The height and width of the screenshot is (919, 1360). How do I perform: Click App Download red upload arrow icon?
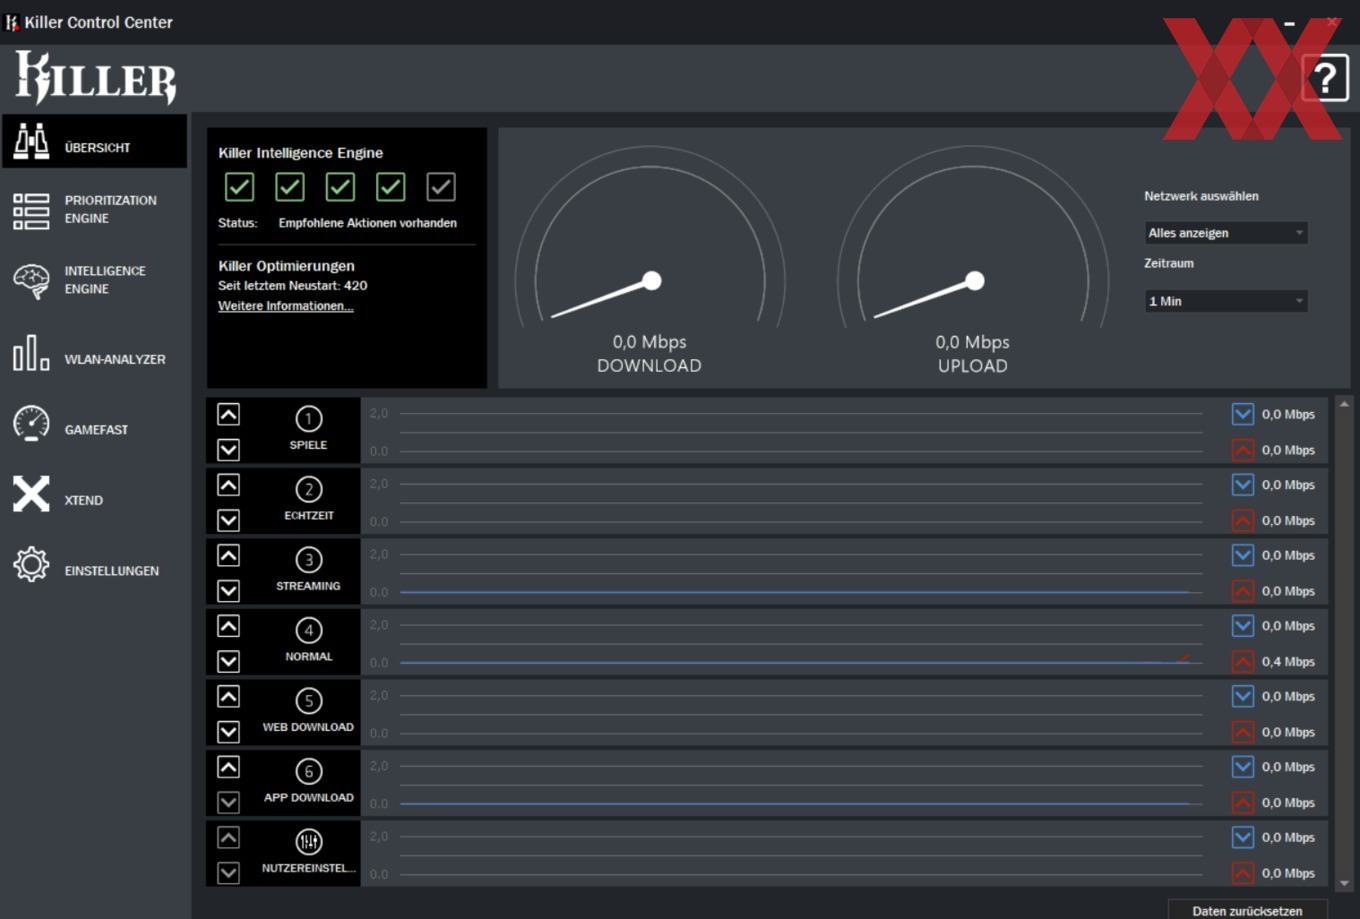pos(1242,803)
